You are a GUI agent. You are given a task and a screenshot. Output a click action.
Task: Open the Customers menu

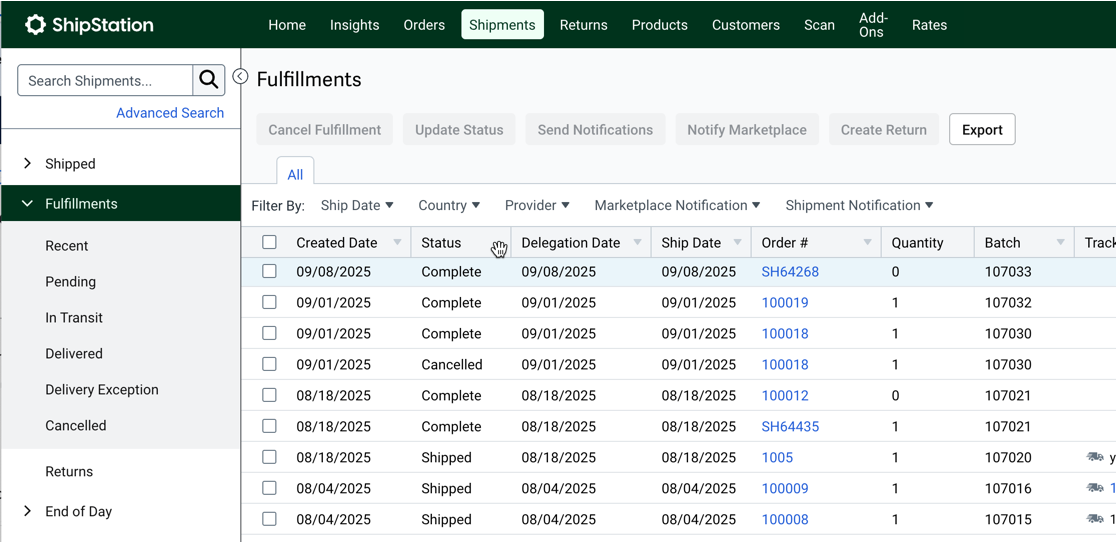tap(746, 25)
